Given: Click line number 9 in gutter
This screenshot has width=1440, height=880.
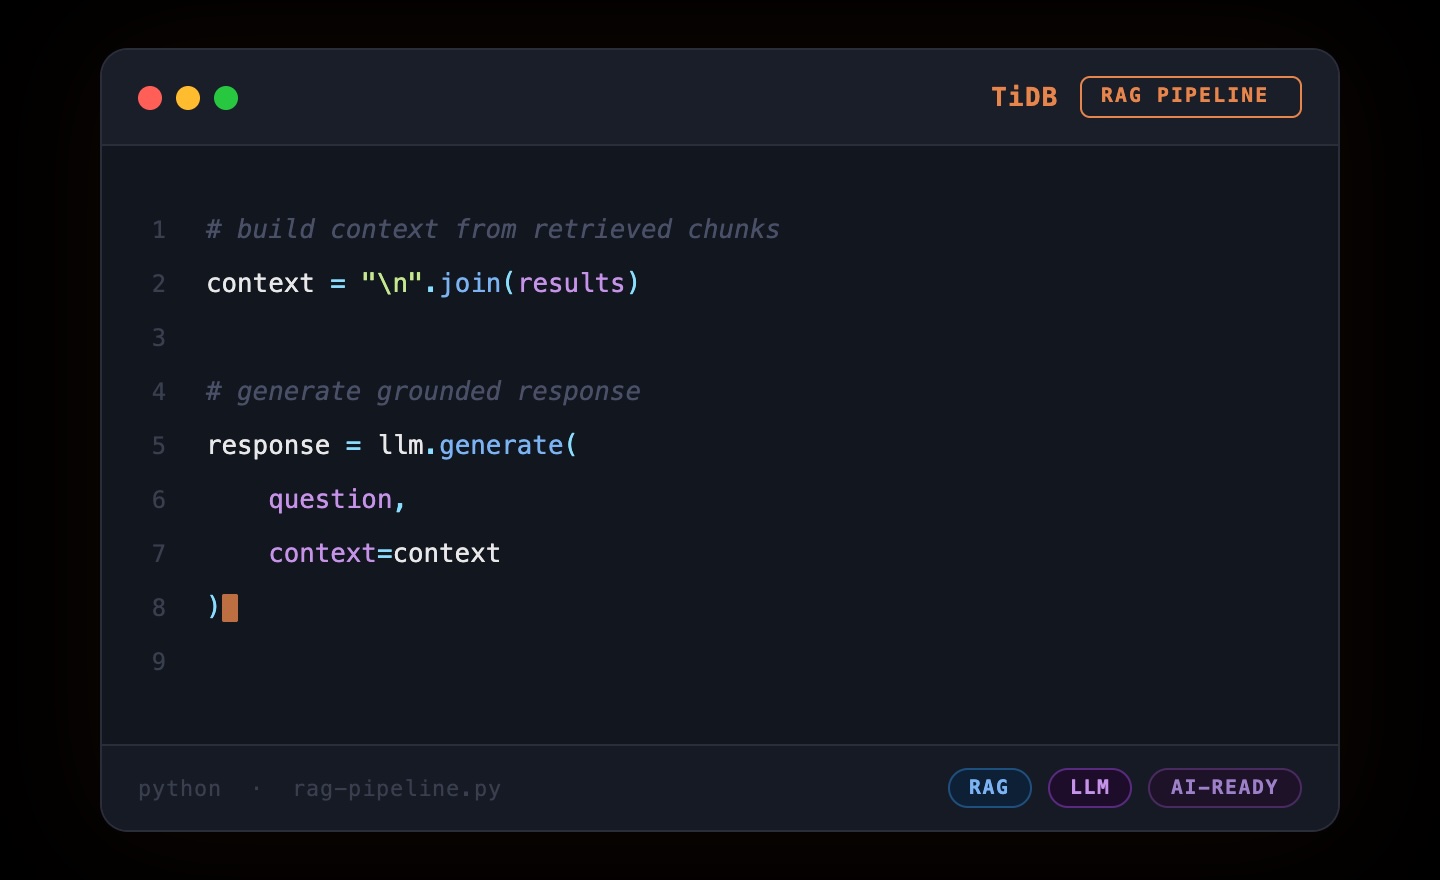Looking at the screenshot, I should click(159, 662).
